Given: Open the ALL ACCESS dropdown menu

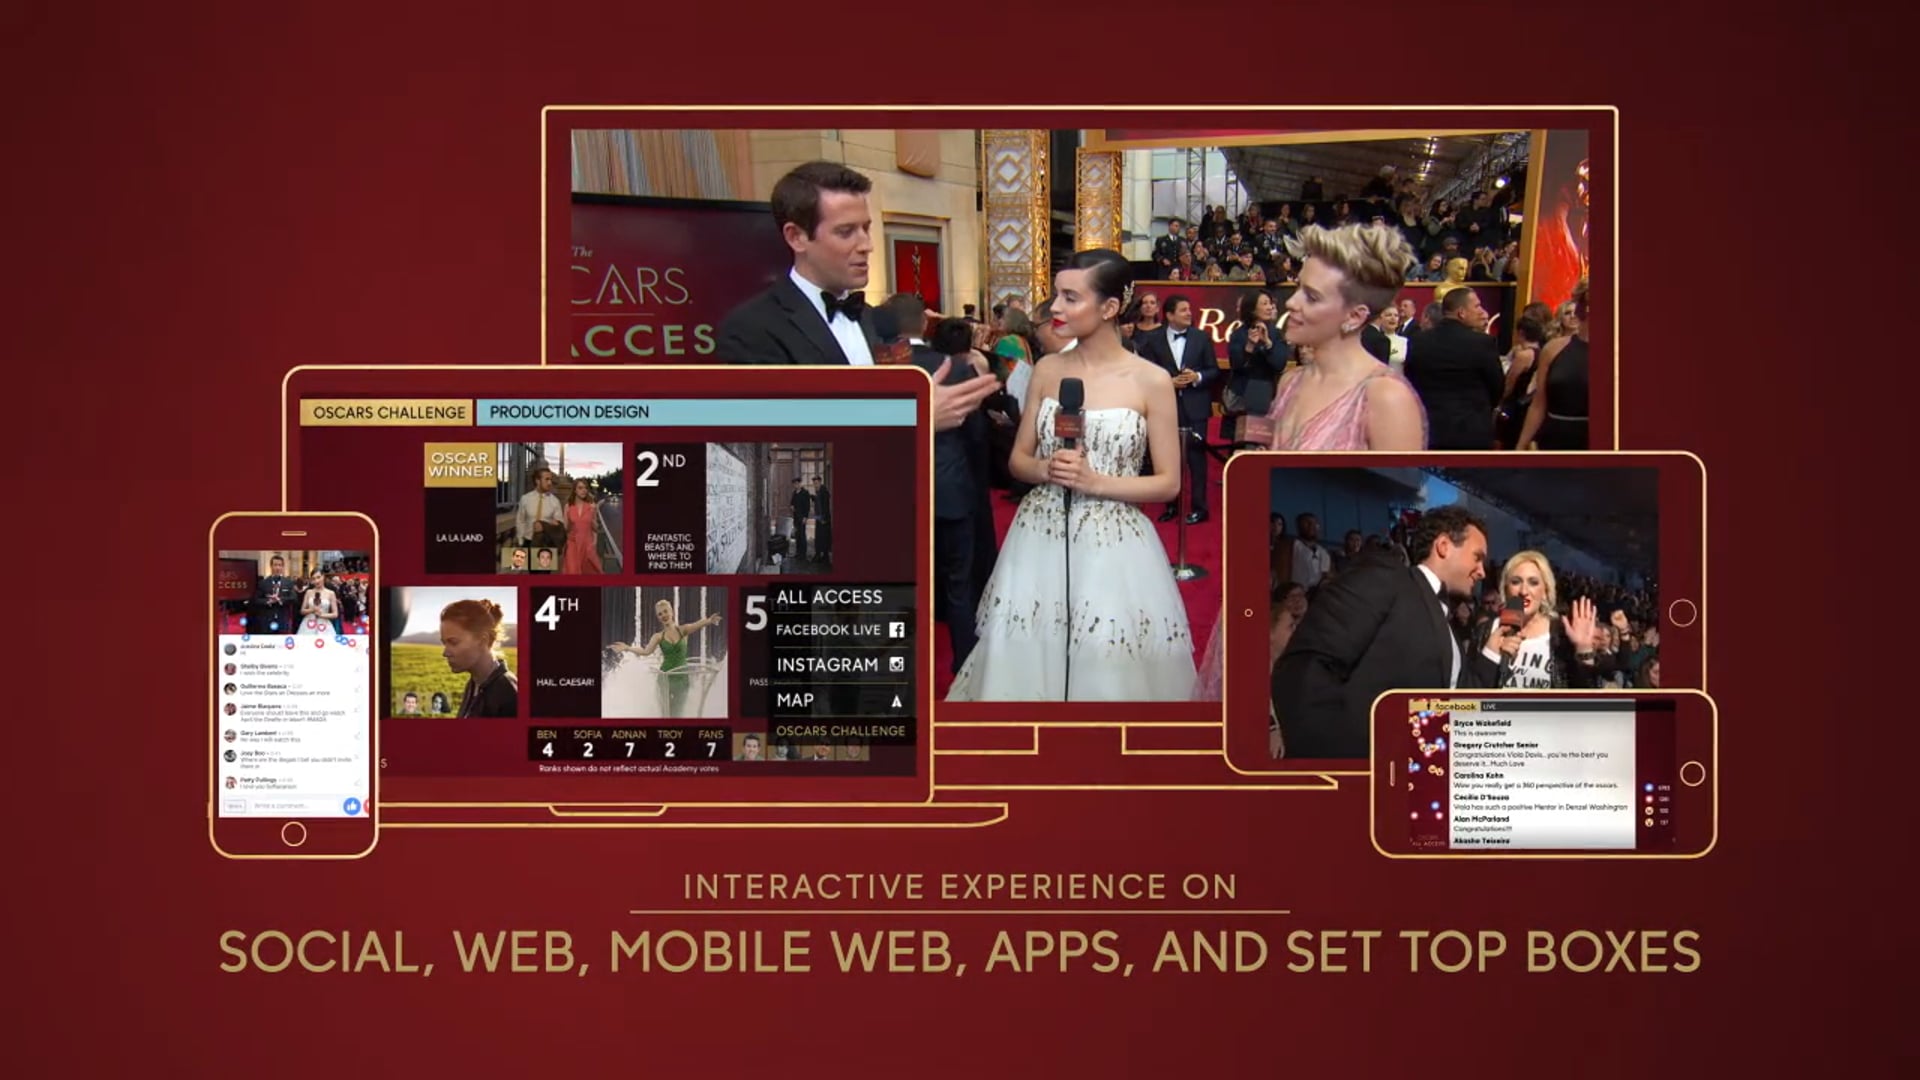Looking at the screenshot, I should point(830,597).
